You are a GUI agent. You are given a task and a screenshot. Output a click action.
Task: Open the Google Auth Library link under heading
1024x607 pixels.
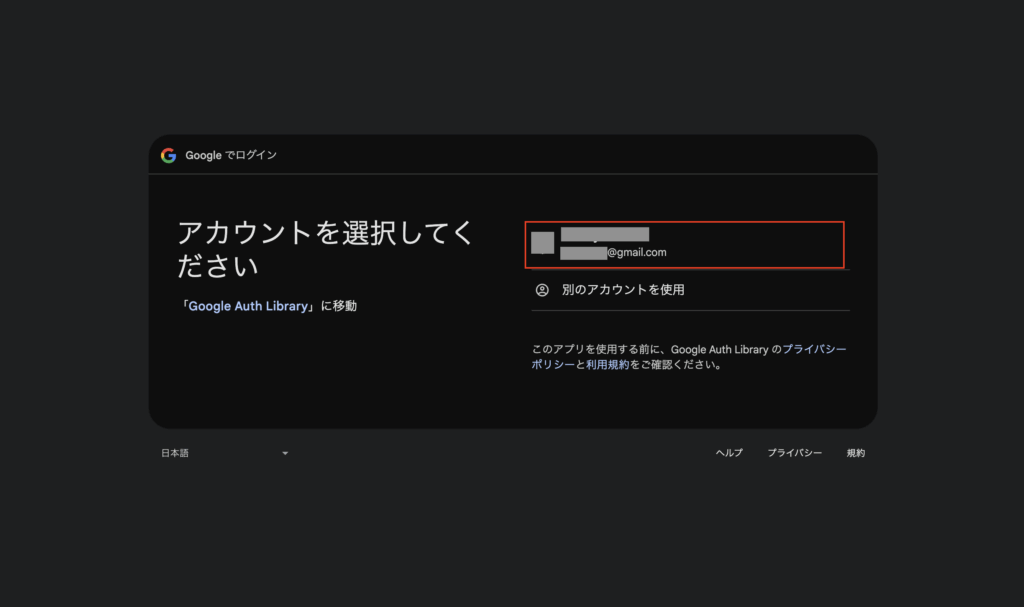(248, 306)
